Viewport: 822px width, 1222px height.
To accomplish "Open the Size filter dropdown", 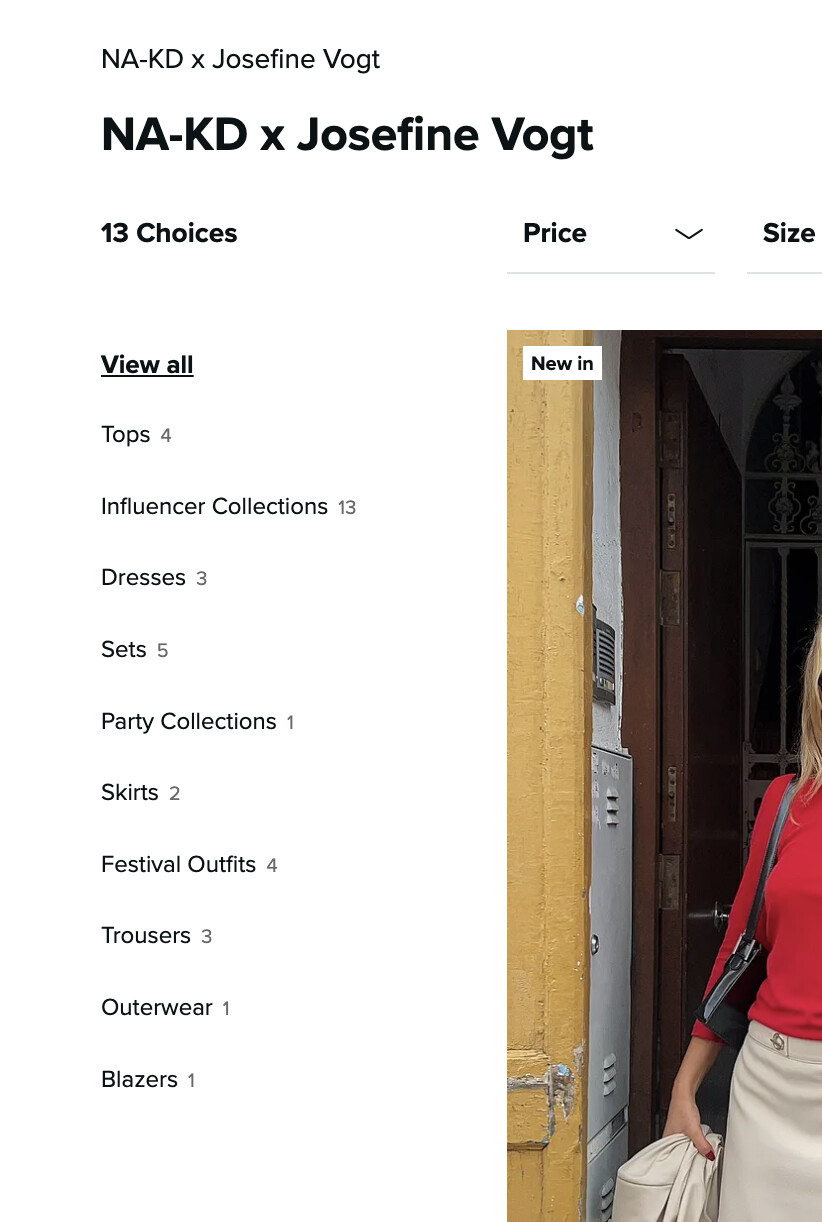I will pyautogui.click(x=788, y=234).
